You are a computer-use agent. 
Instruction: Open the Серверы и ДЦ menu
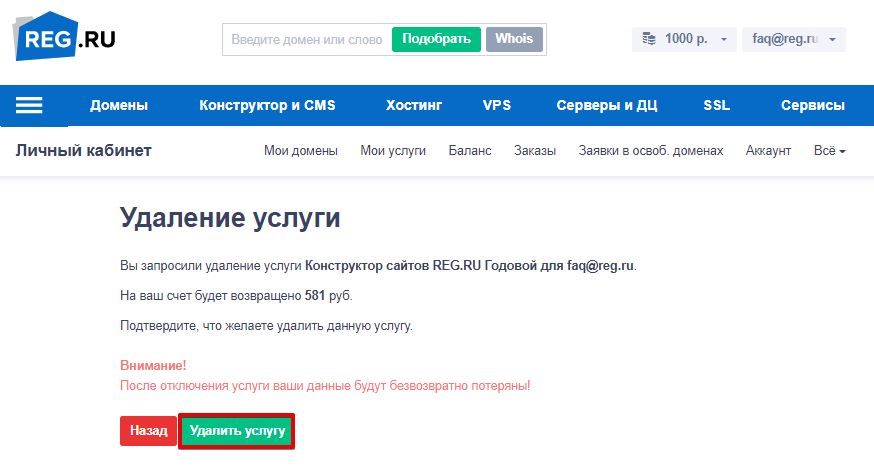pyautogui.click(x=606, y=105)
